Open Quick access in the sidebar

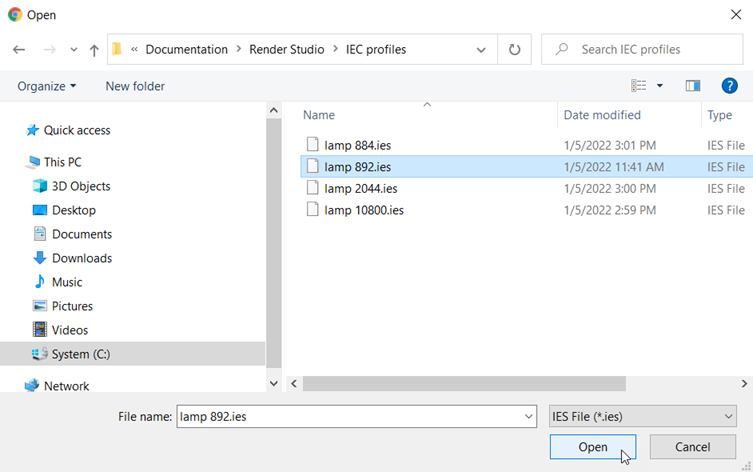pyautogui.click(x=77, y=130)
